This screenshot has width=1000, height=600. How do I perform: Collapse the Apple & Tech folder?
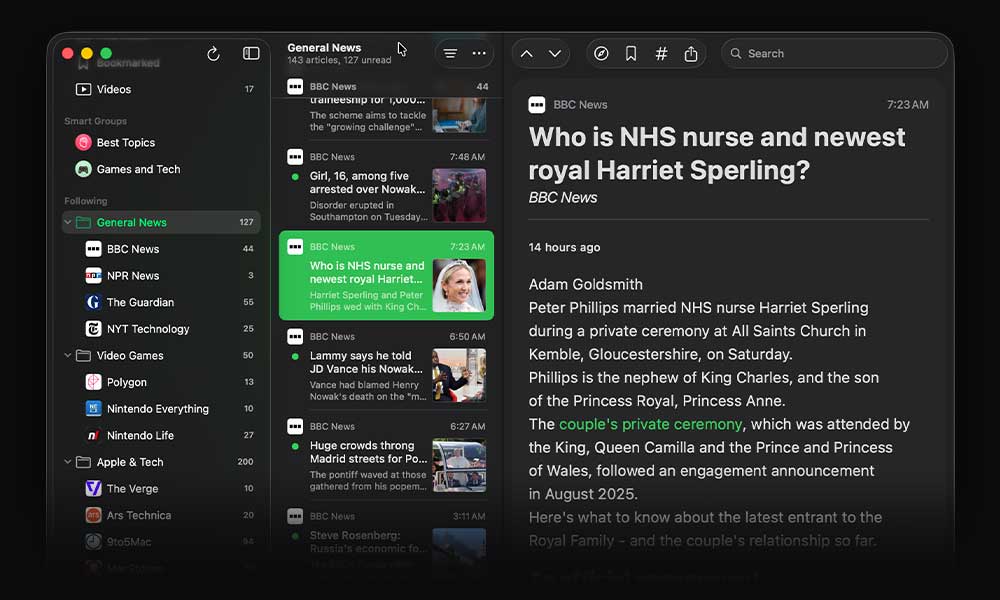click(x=68, y=462)
